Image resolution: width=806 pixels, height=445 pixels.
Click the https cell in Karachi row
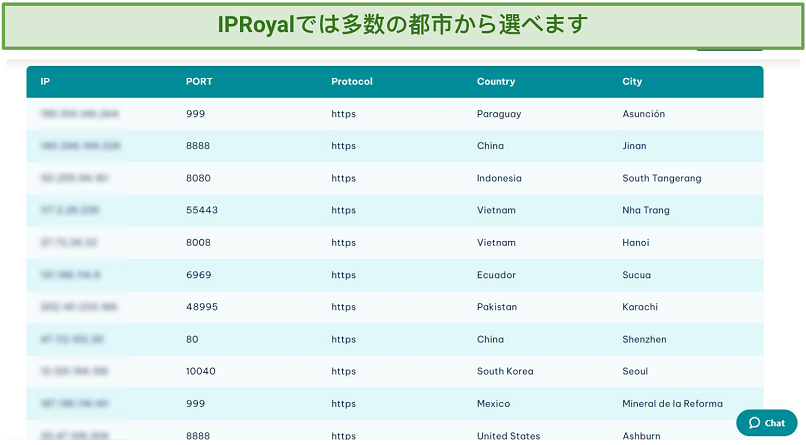coord(343,306)
